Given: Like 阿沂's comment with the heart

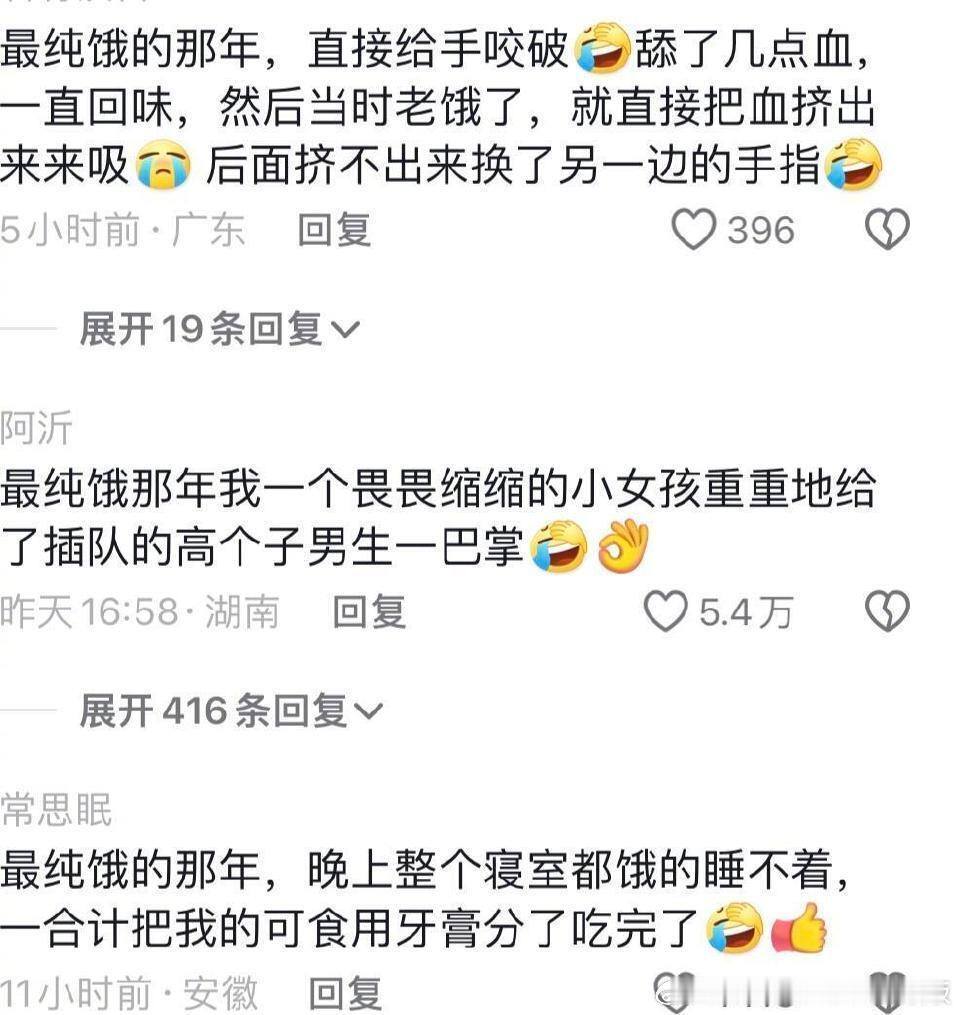Looking at the screenshot, I should 665,611.
